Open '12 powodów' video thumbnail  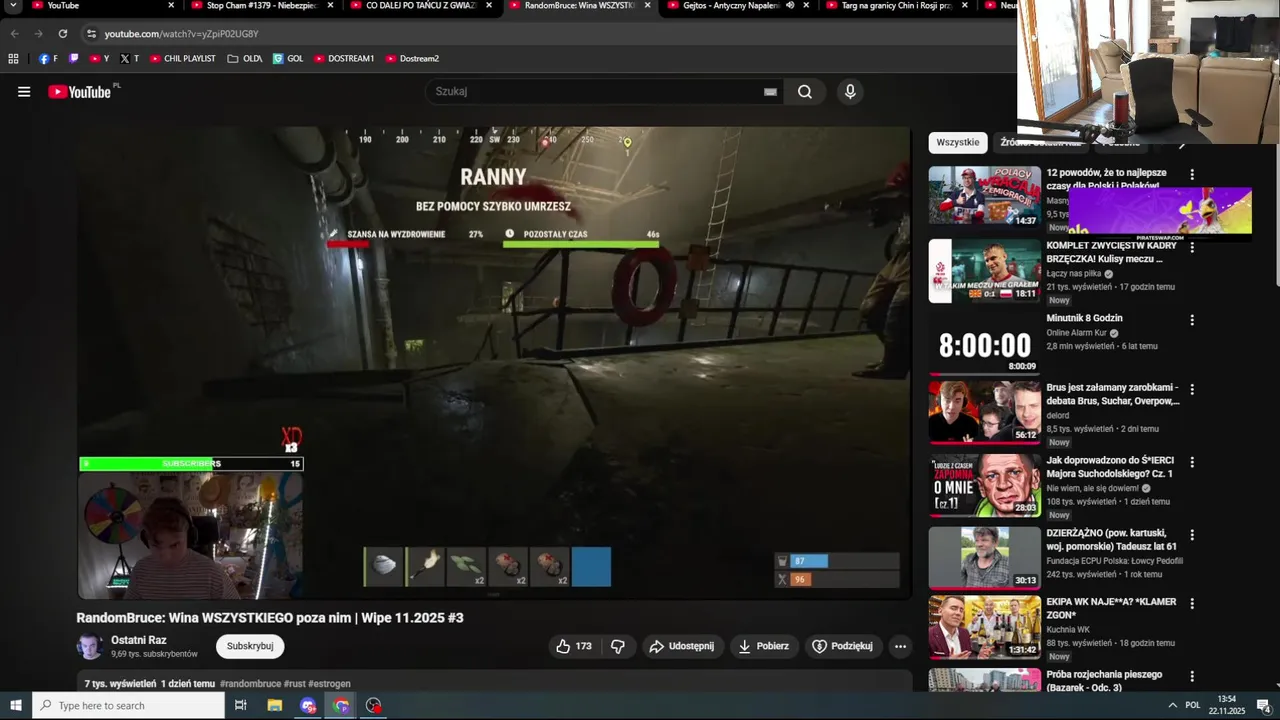pyautogui.click(x=985, y=197)
